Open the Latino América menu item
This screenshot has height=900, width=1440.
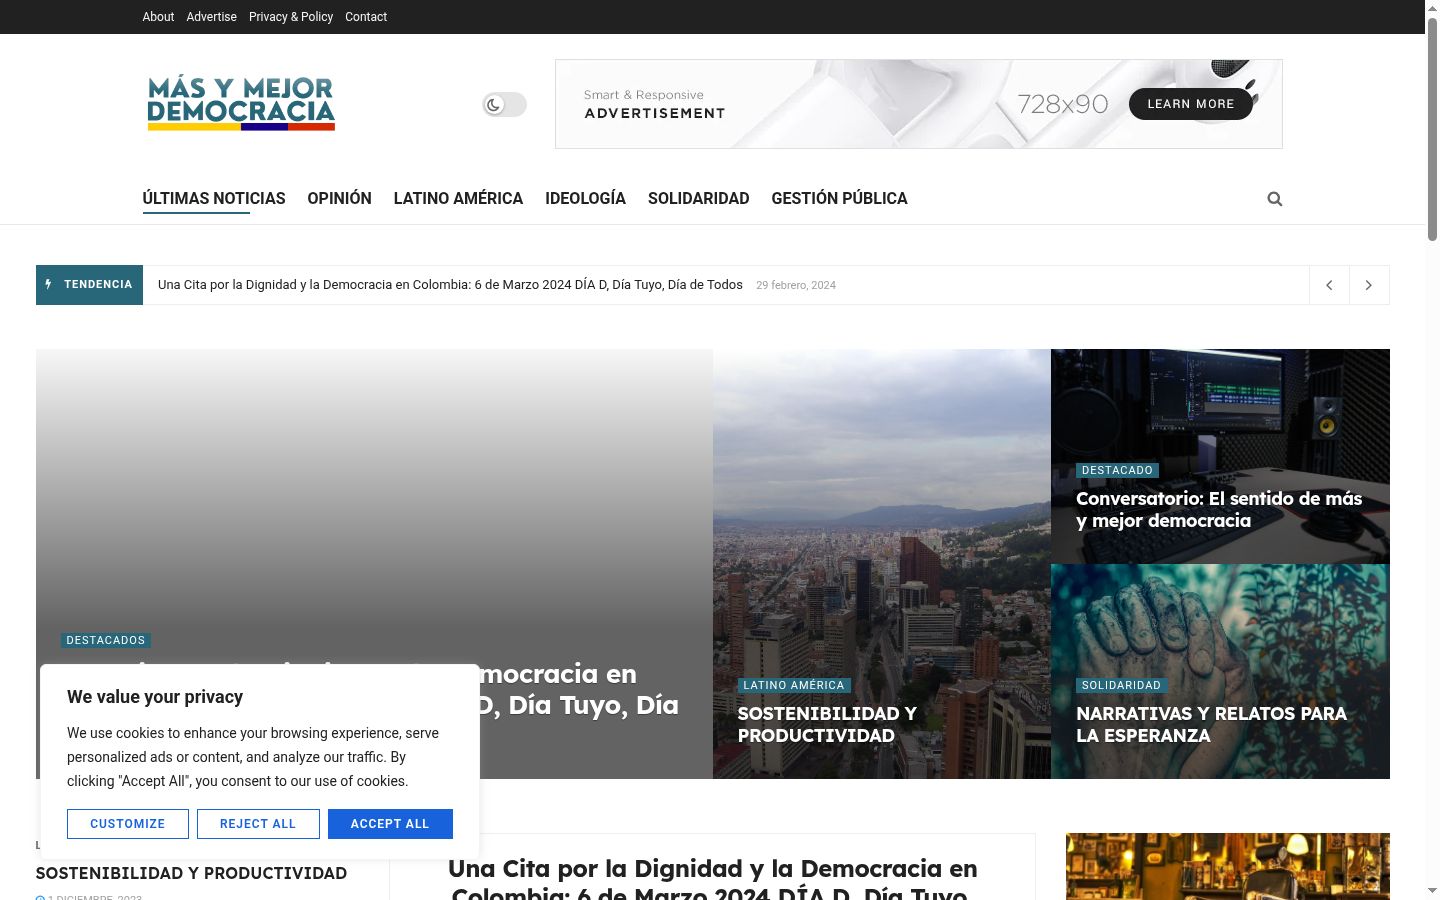tap(458, 198)
